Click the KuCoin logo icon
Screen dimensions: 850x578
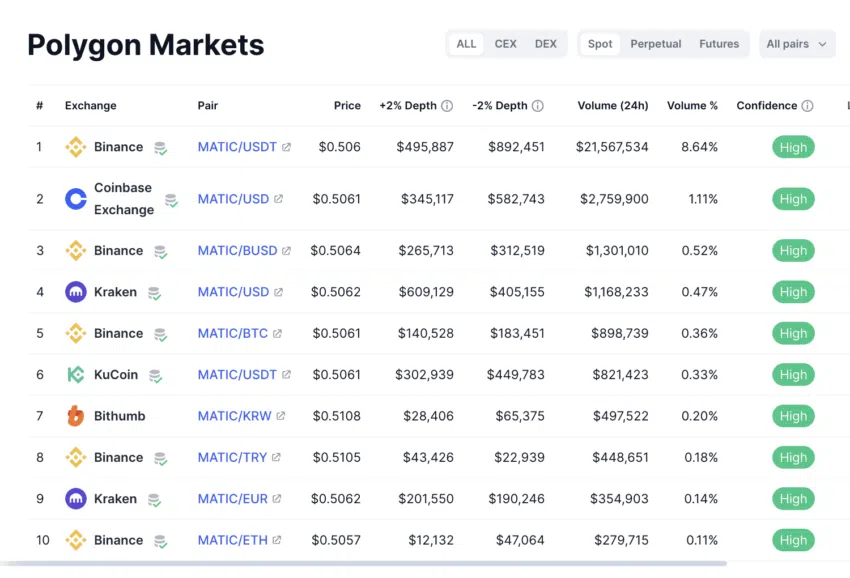point(76,375)
